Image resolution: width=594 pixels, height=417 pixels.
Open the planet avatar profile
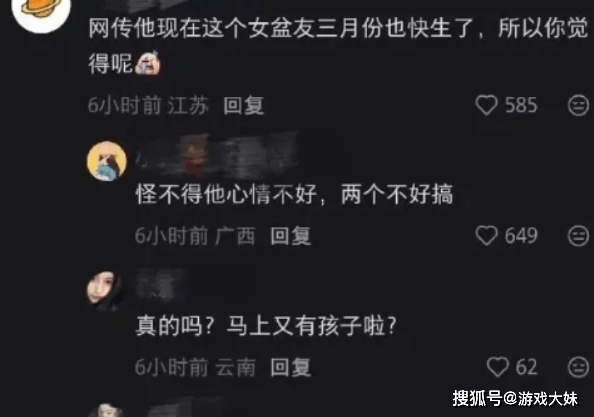click(x=42, y=11)
